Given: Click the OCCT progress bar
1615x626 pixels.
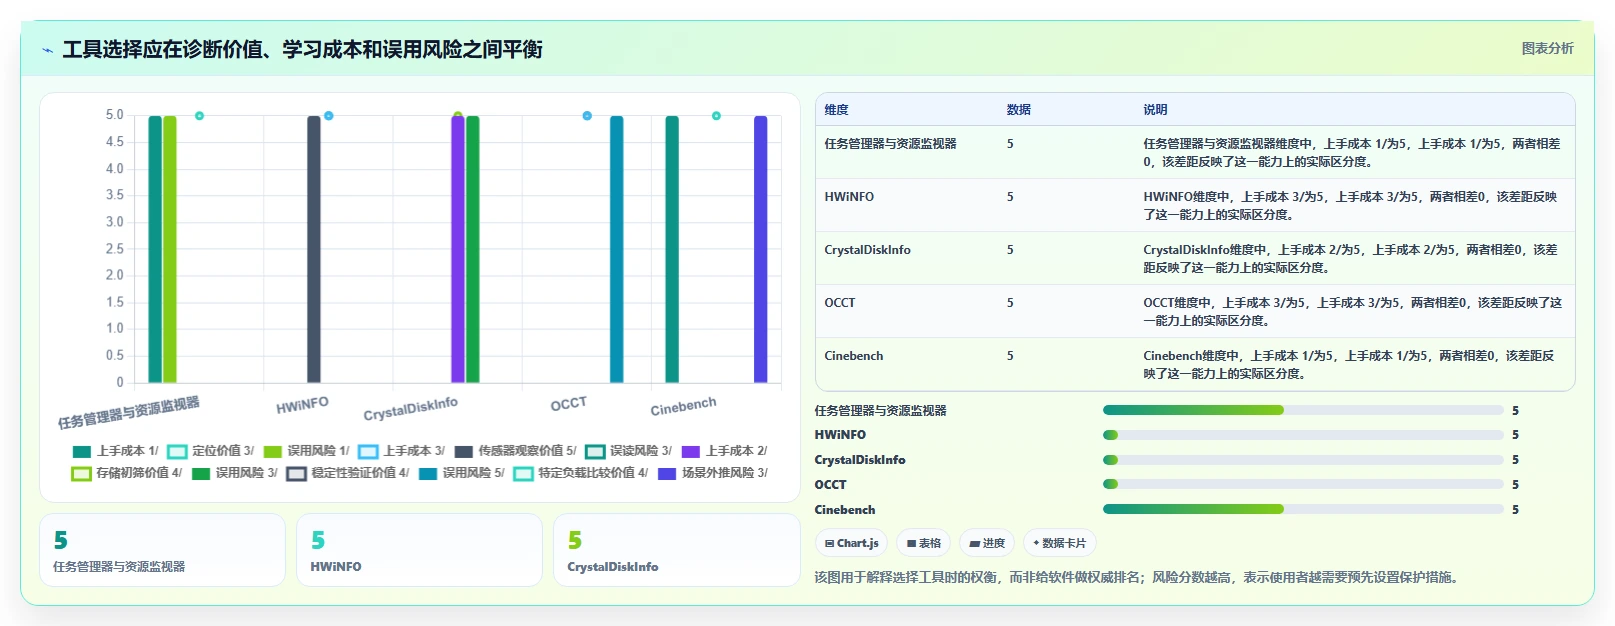Looking at the screenshot, I should tap(1303, 484).
